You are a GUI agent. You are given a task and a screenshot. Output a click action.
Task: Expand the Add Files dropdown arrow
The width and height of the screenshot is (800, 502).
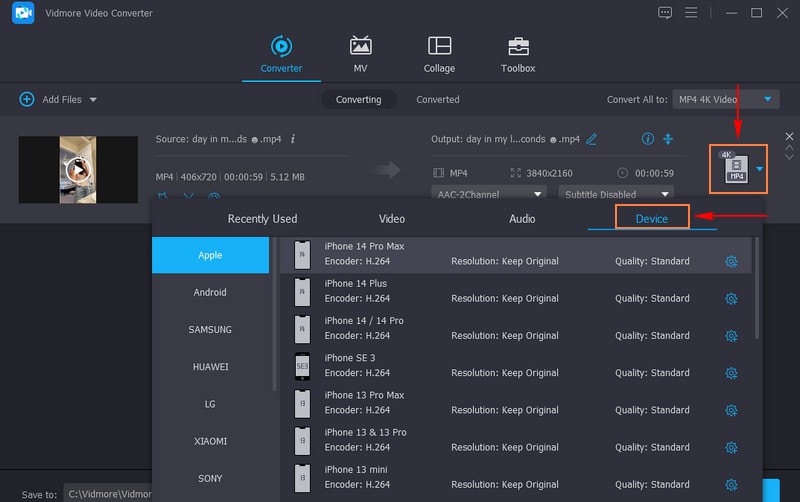pos(93,100)
